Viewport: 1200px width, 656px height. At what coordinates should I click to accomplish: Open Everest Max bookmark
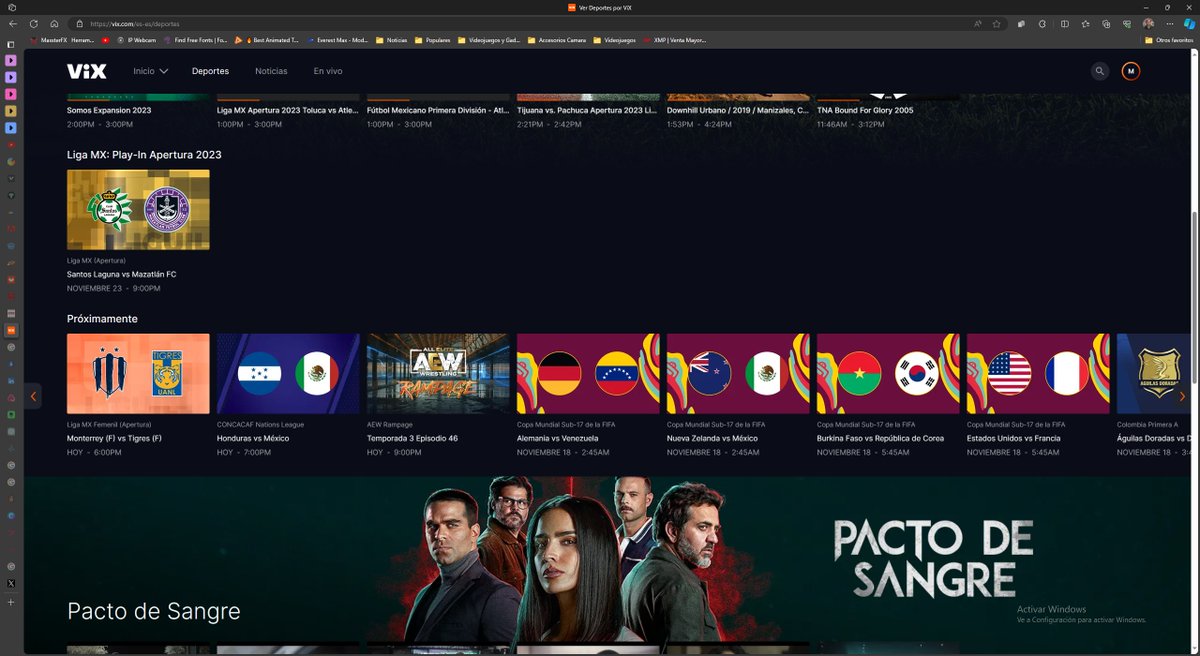pos(339,40)
